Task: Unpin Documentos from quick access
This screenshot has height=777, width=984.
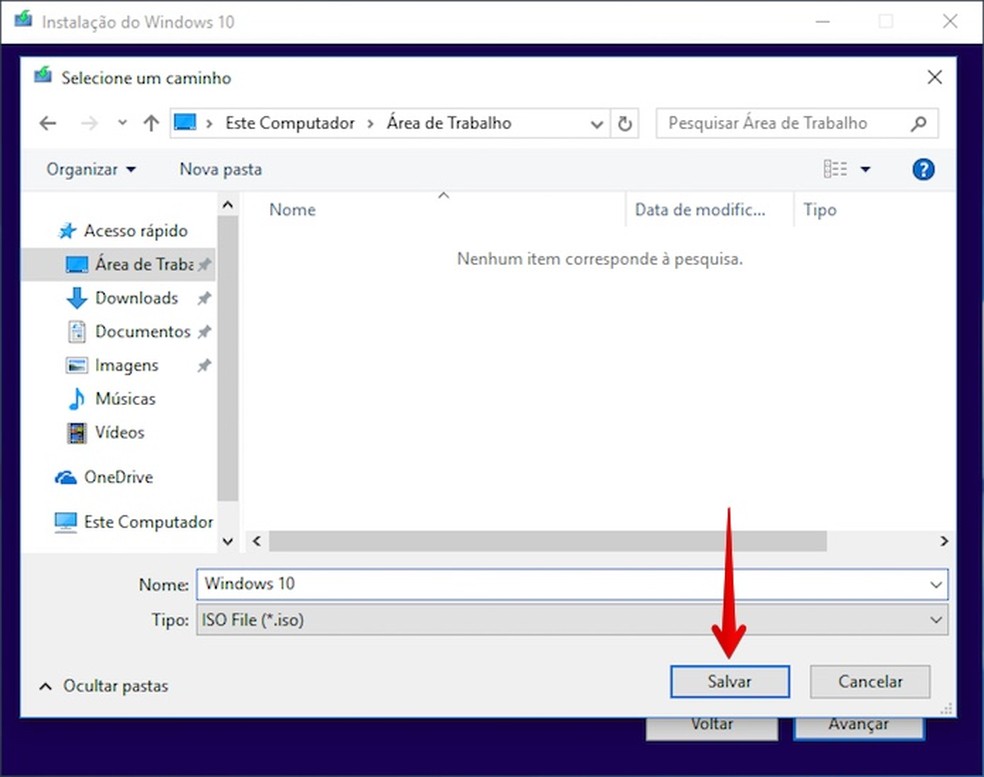Action: pyautogui.click(x=203, y=331)
